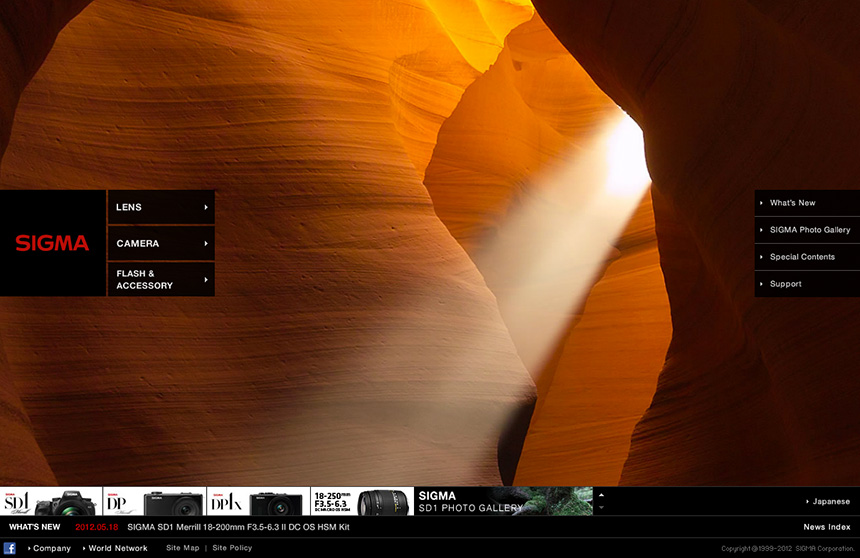
Task: Expand the Flash & Accessory menu arrow
Action: pyautogui.click(x=206, y=280)
